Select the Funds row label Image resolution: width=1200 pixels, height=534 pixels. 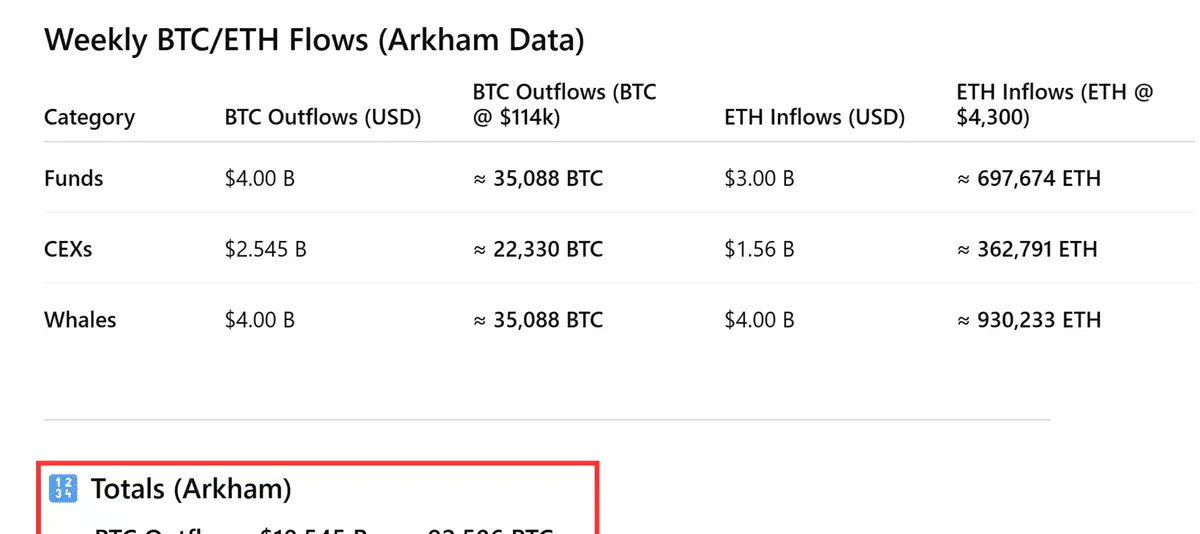(x=74, y=179)
